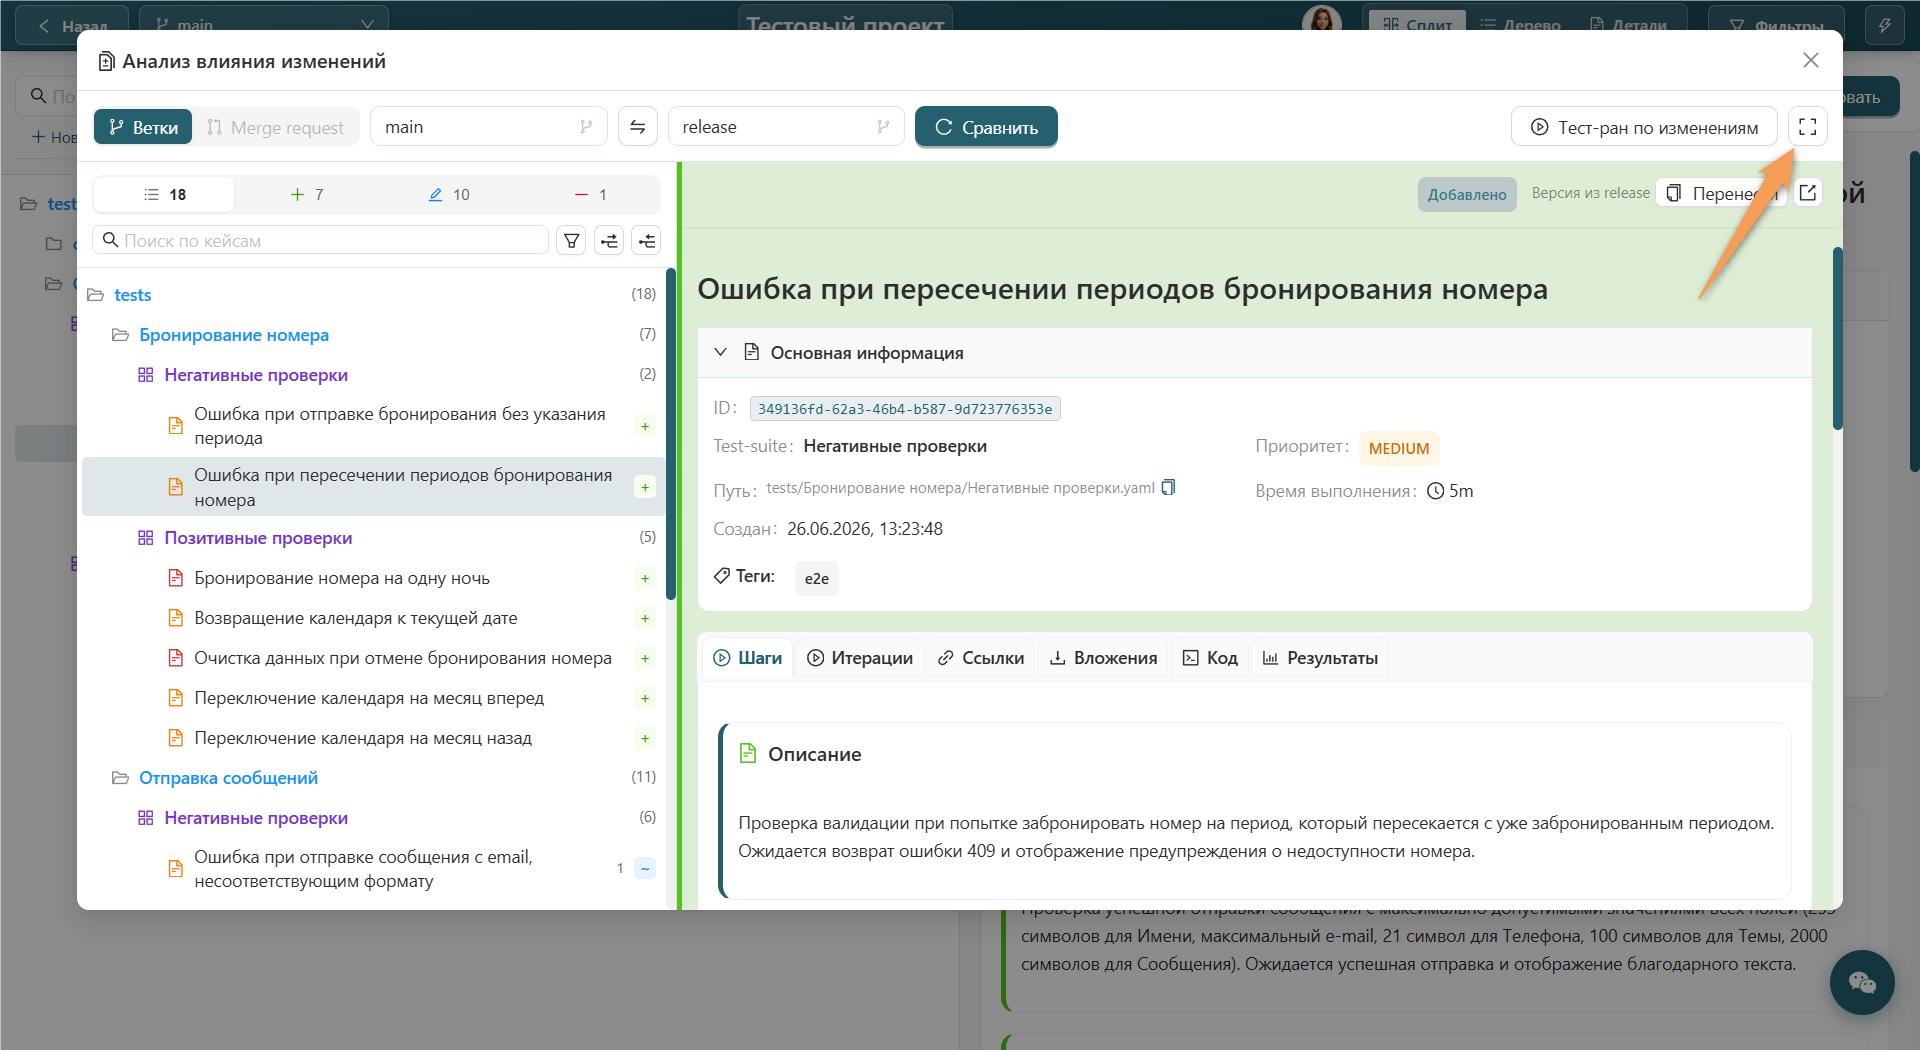
Task: Open the main branch dropdown
Action: pos(489,127)
